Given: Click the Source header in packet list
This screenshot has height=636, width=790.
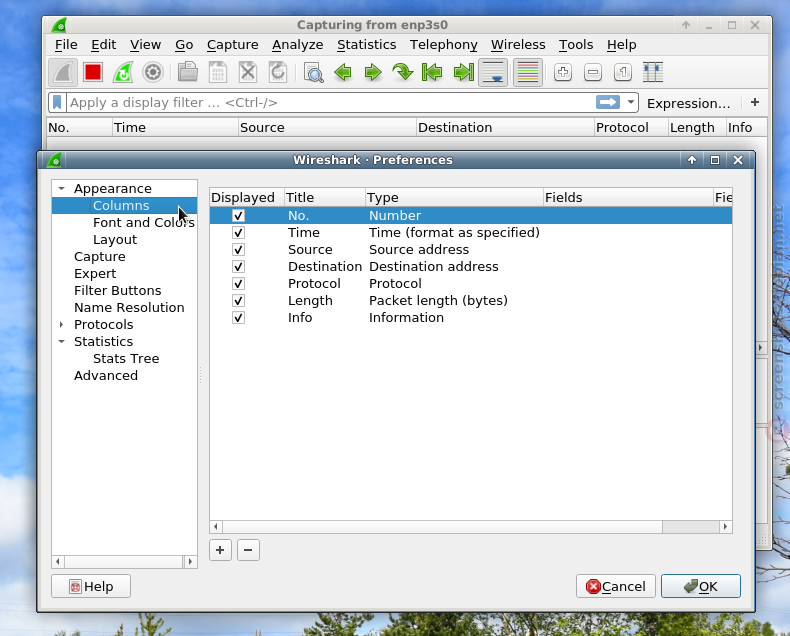Looking at the screenshot, I should [327, 128].
